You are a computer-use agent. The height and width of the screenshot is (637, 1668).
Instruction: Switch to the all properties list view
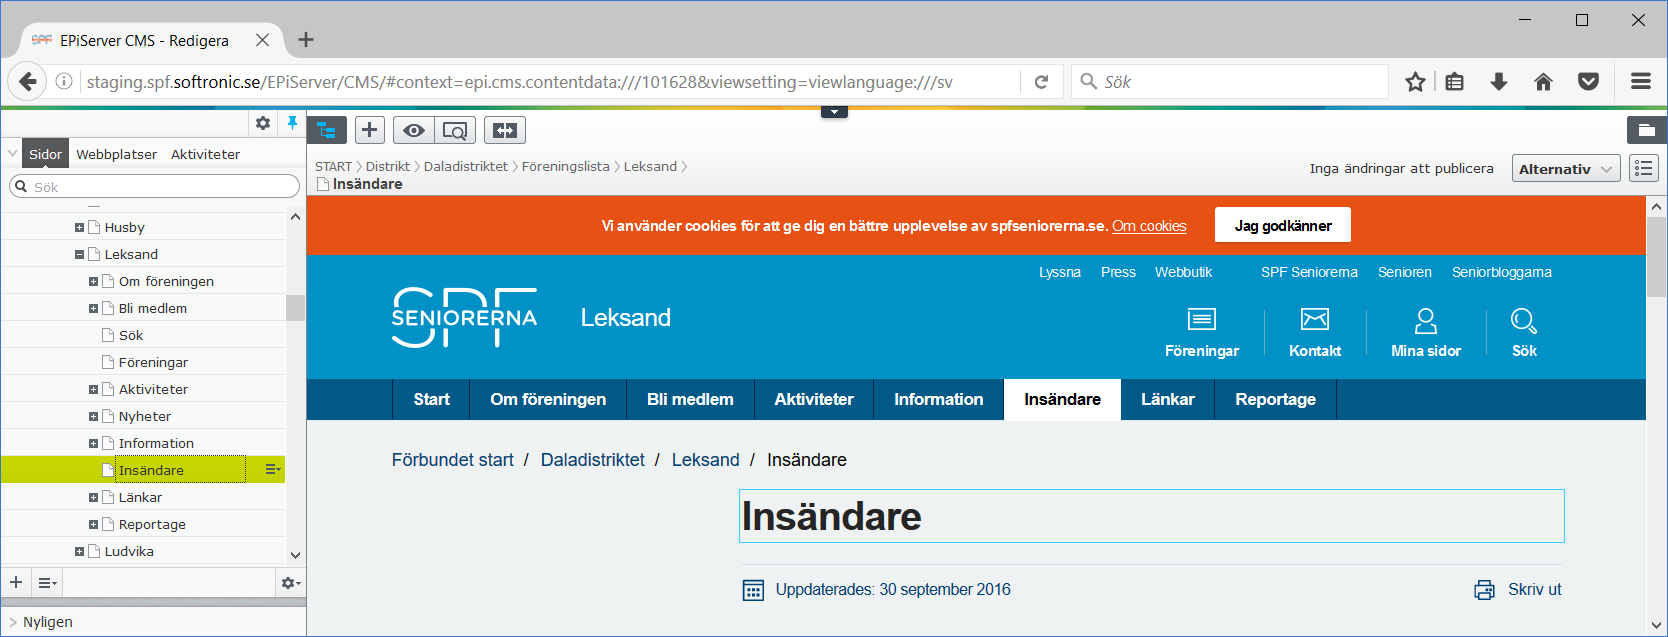pos(1643,168)
